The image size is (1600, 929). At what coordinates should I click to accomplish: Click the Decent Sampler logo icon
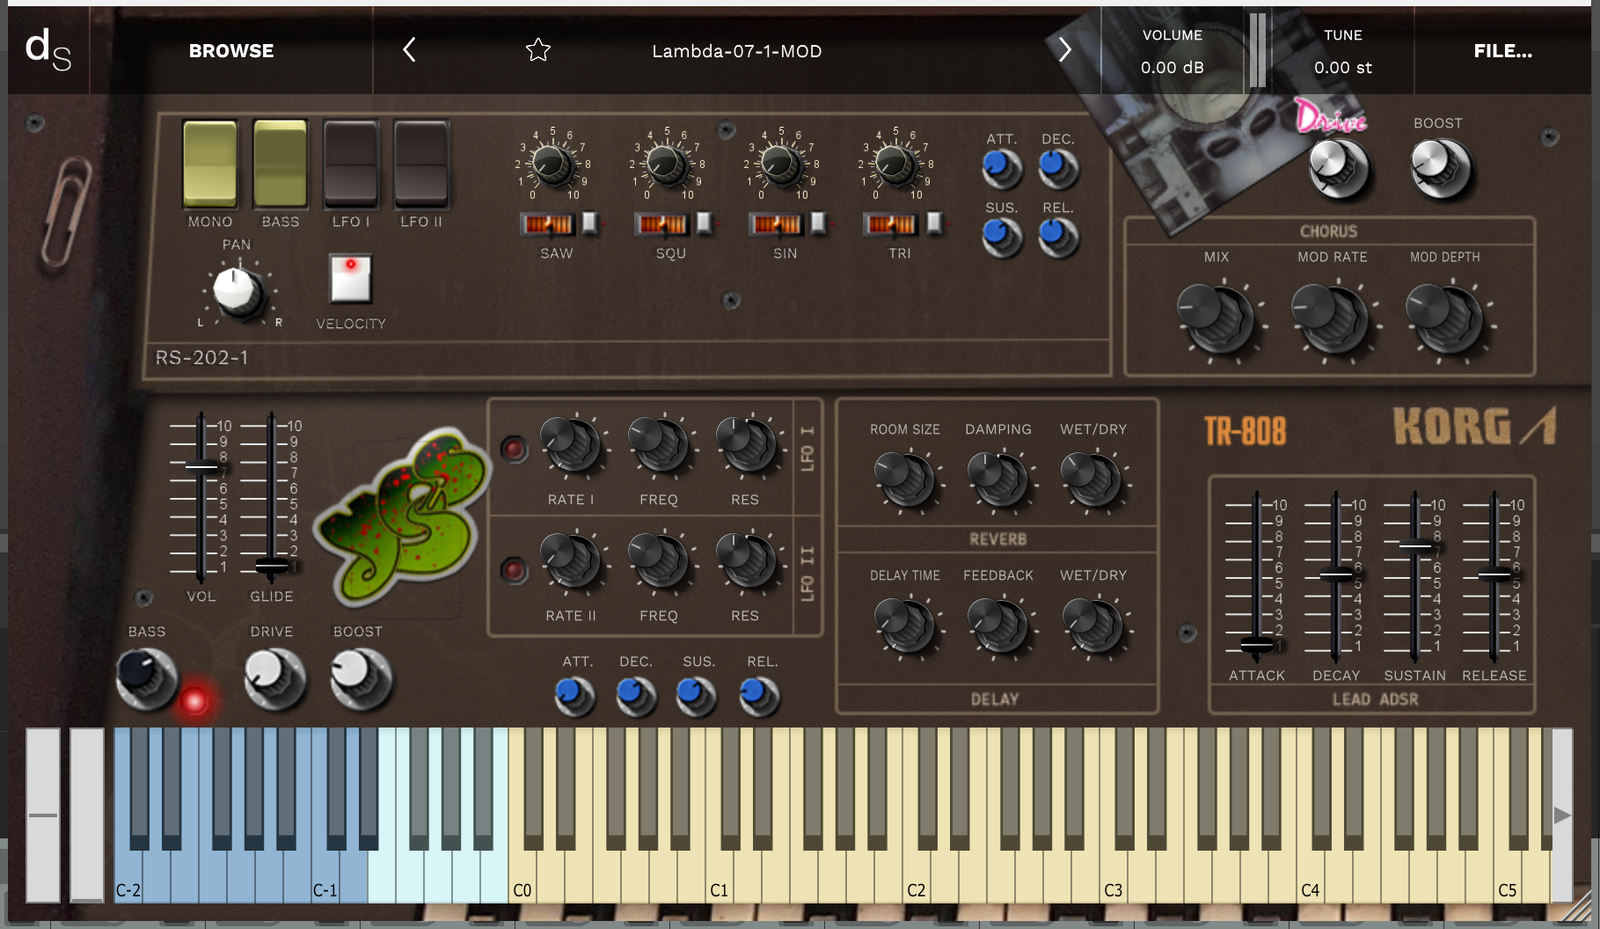click(48, 50)
